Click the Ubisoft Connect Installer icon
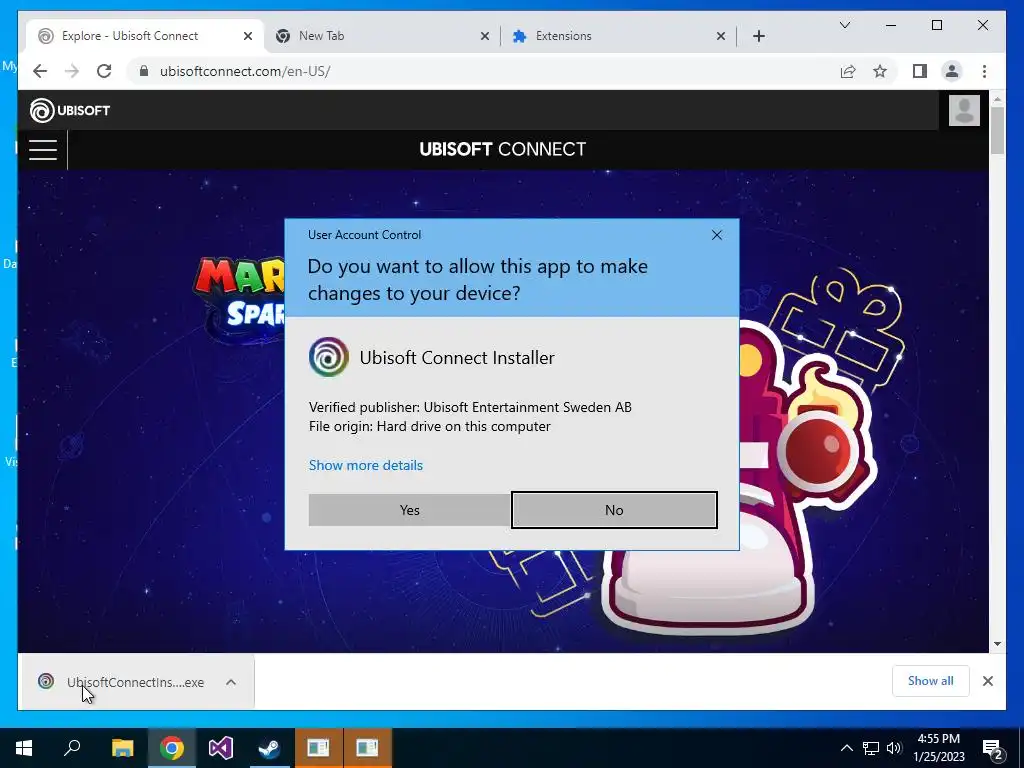1024x768 pixels. (x=328, y=357)
